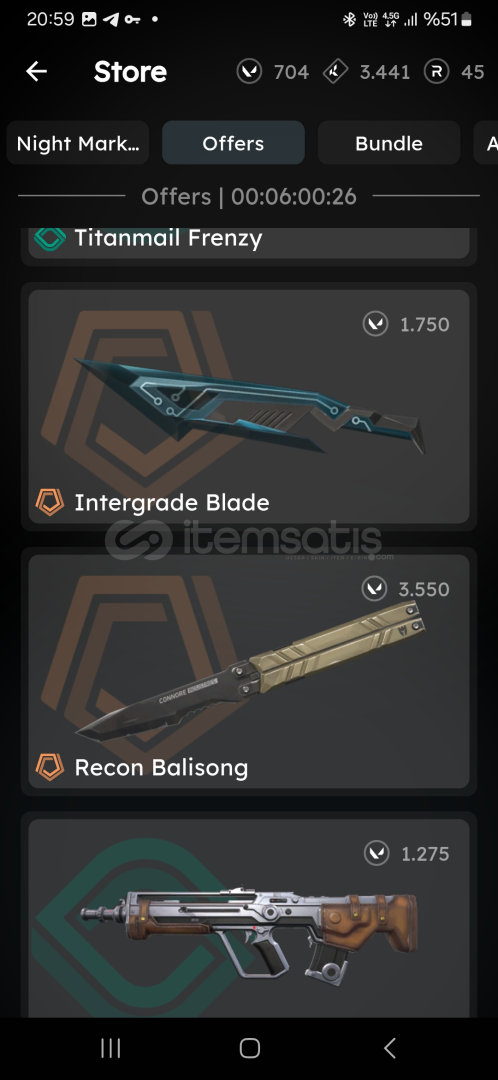Tap the Radianite icon showing 45
This screenshot has width=498, height=1080.
(437, 71)
